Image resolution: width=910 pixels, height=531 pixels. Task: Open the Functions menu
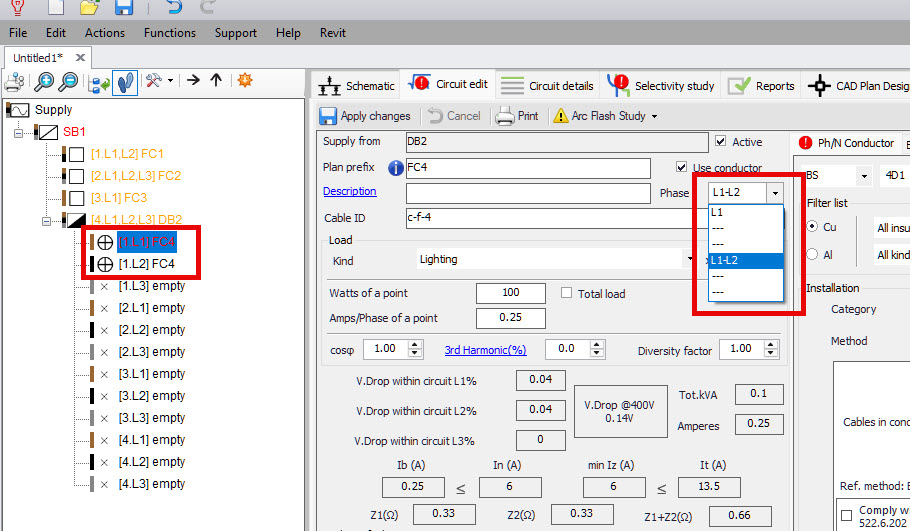pyautogui.click(x=170, y=33)
